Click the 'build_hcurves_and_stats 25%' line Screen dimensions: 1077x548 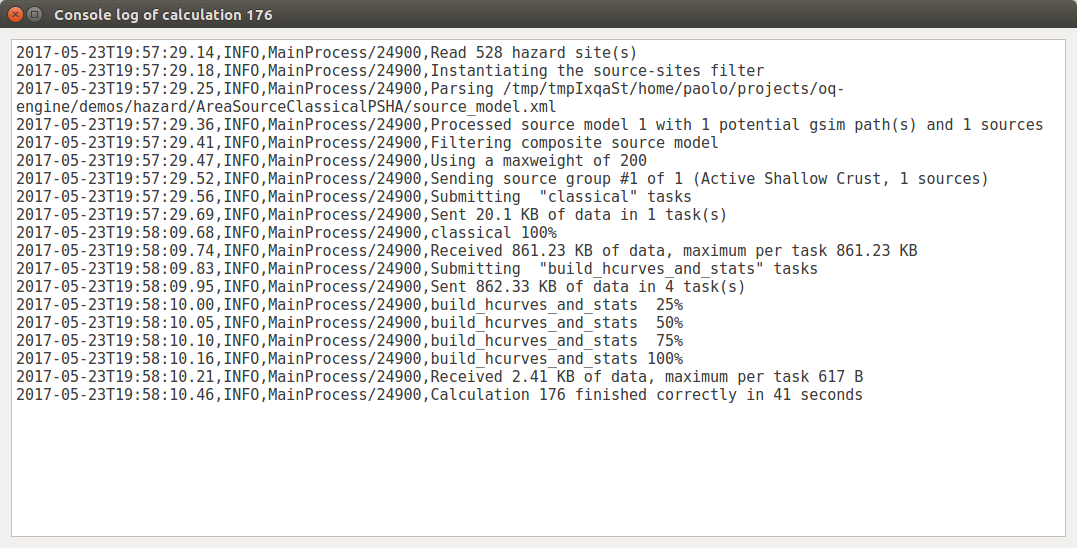(x=556, y=305)
